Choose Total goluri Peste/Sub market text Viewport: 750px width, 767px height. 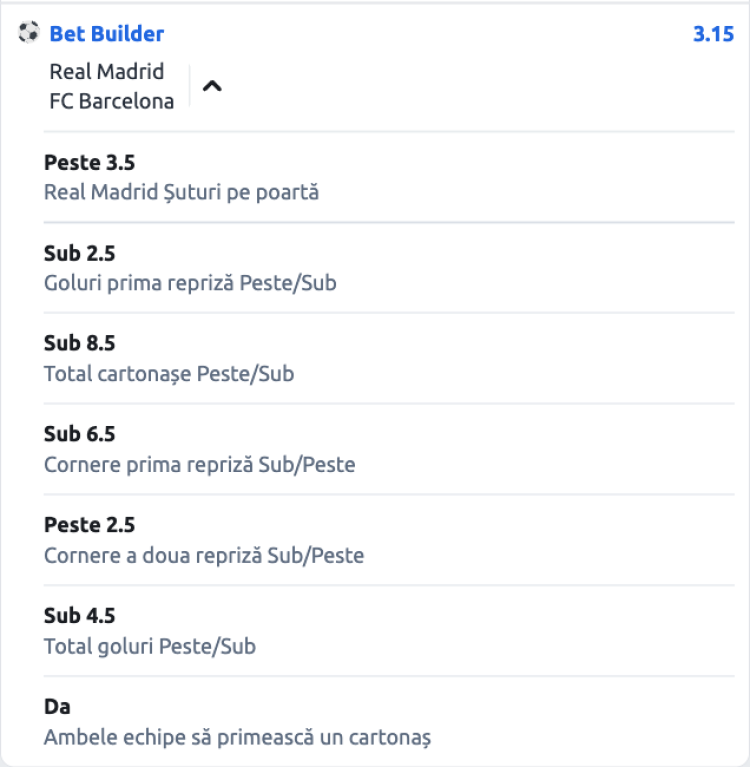150,646
